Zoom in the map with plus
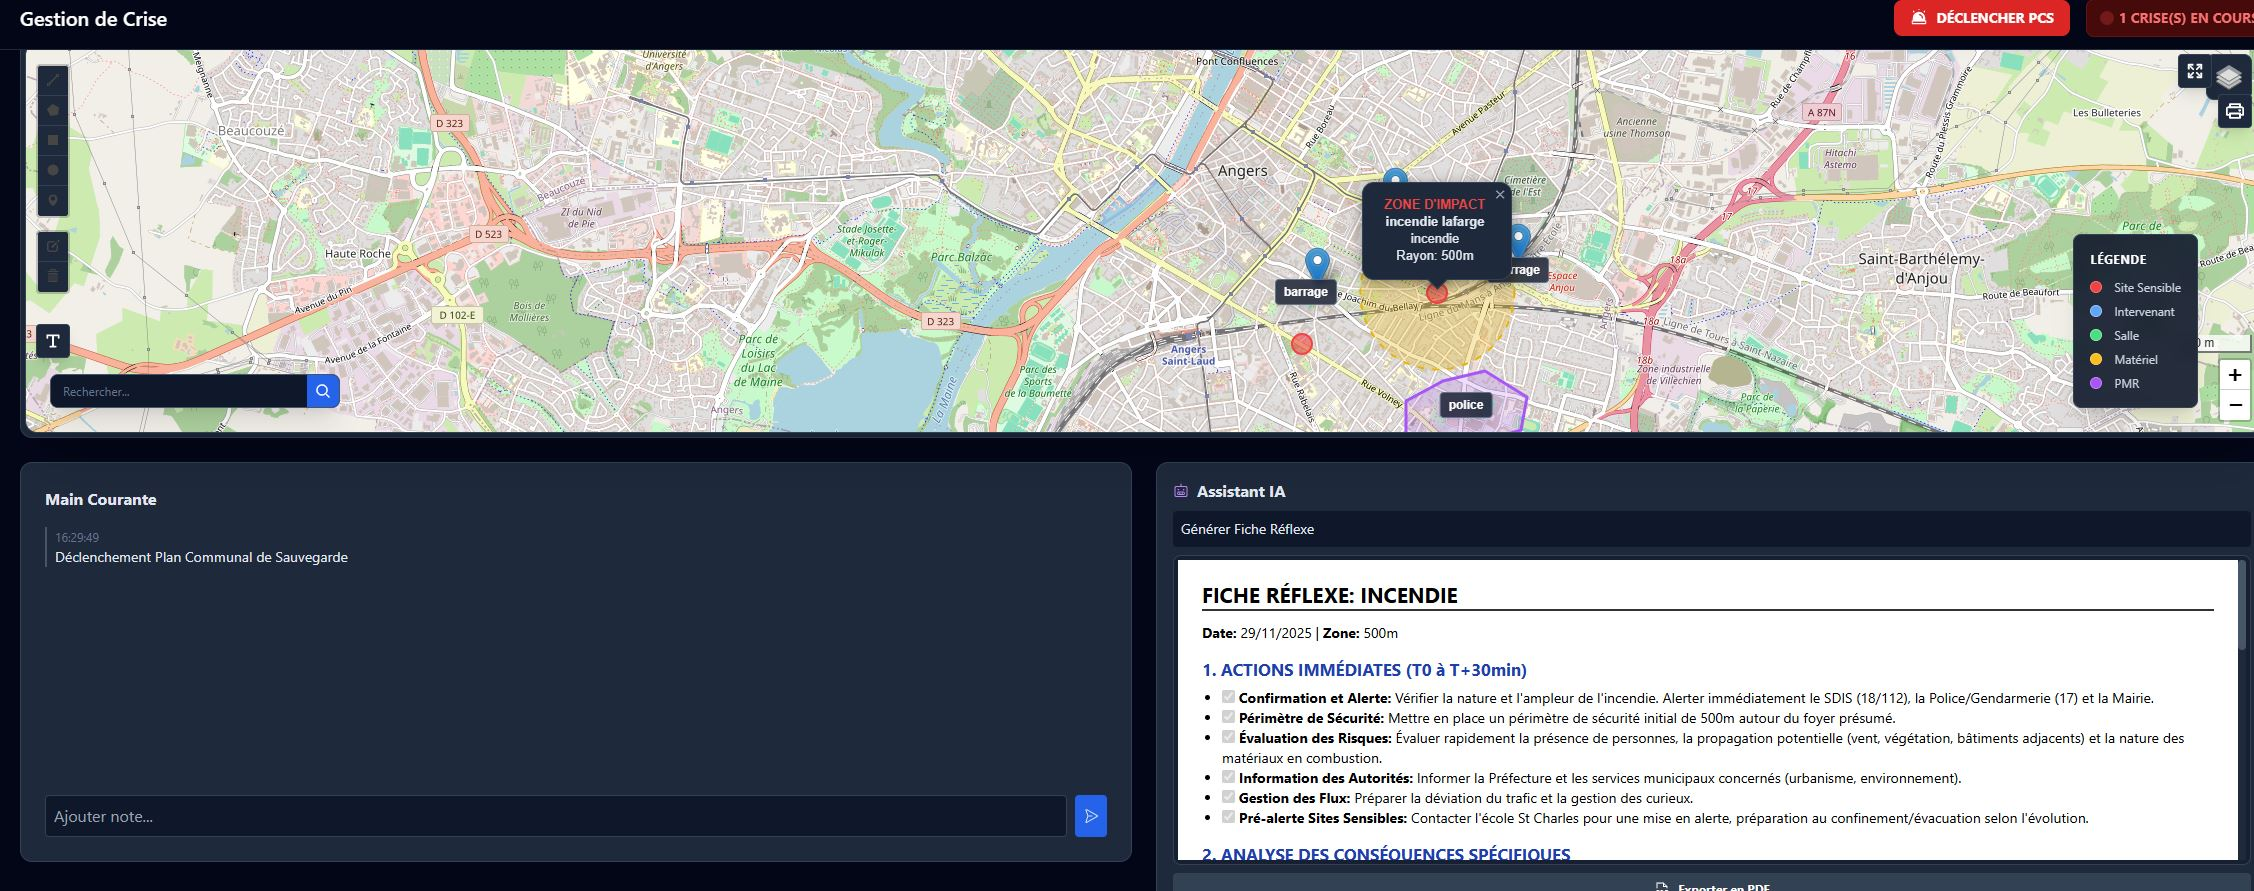The image size is (2254, 891). 2235,375
